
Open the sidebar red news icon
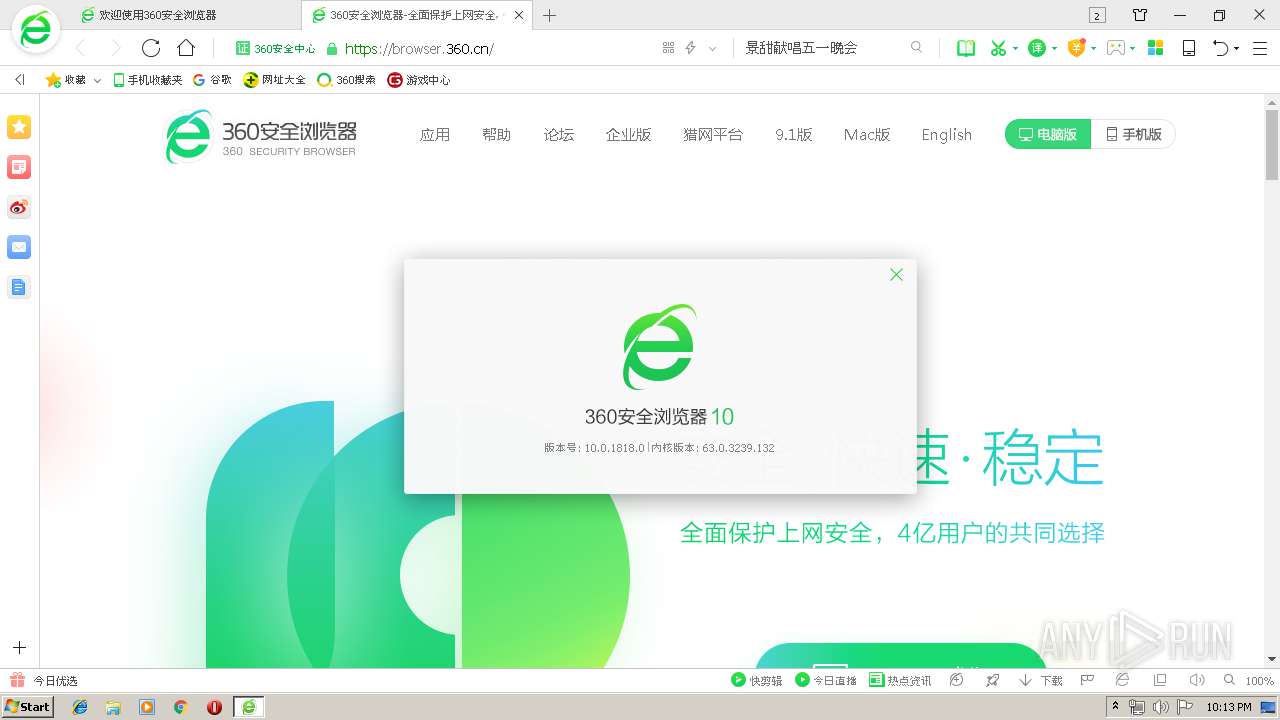19,167
